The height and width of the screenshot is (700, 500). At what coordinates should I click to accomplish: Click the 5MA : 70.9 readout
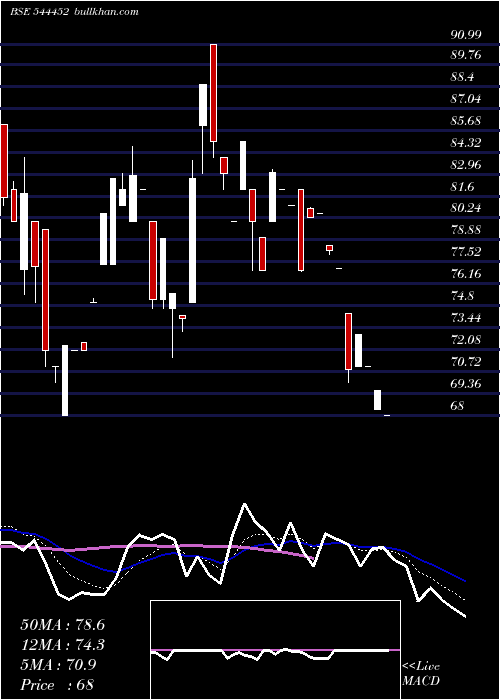pyautogui.click(x=58, y=665)
